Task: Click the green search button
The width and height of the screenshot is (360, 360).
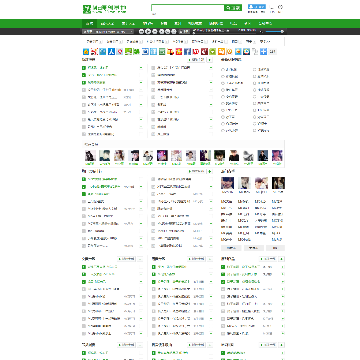Action: (x=233, y=8)
